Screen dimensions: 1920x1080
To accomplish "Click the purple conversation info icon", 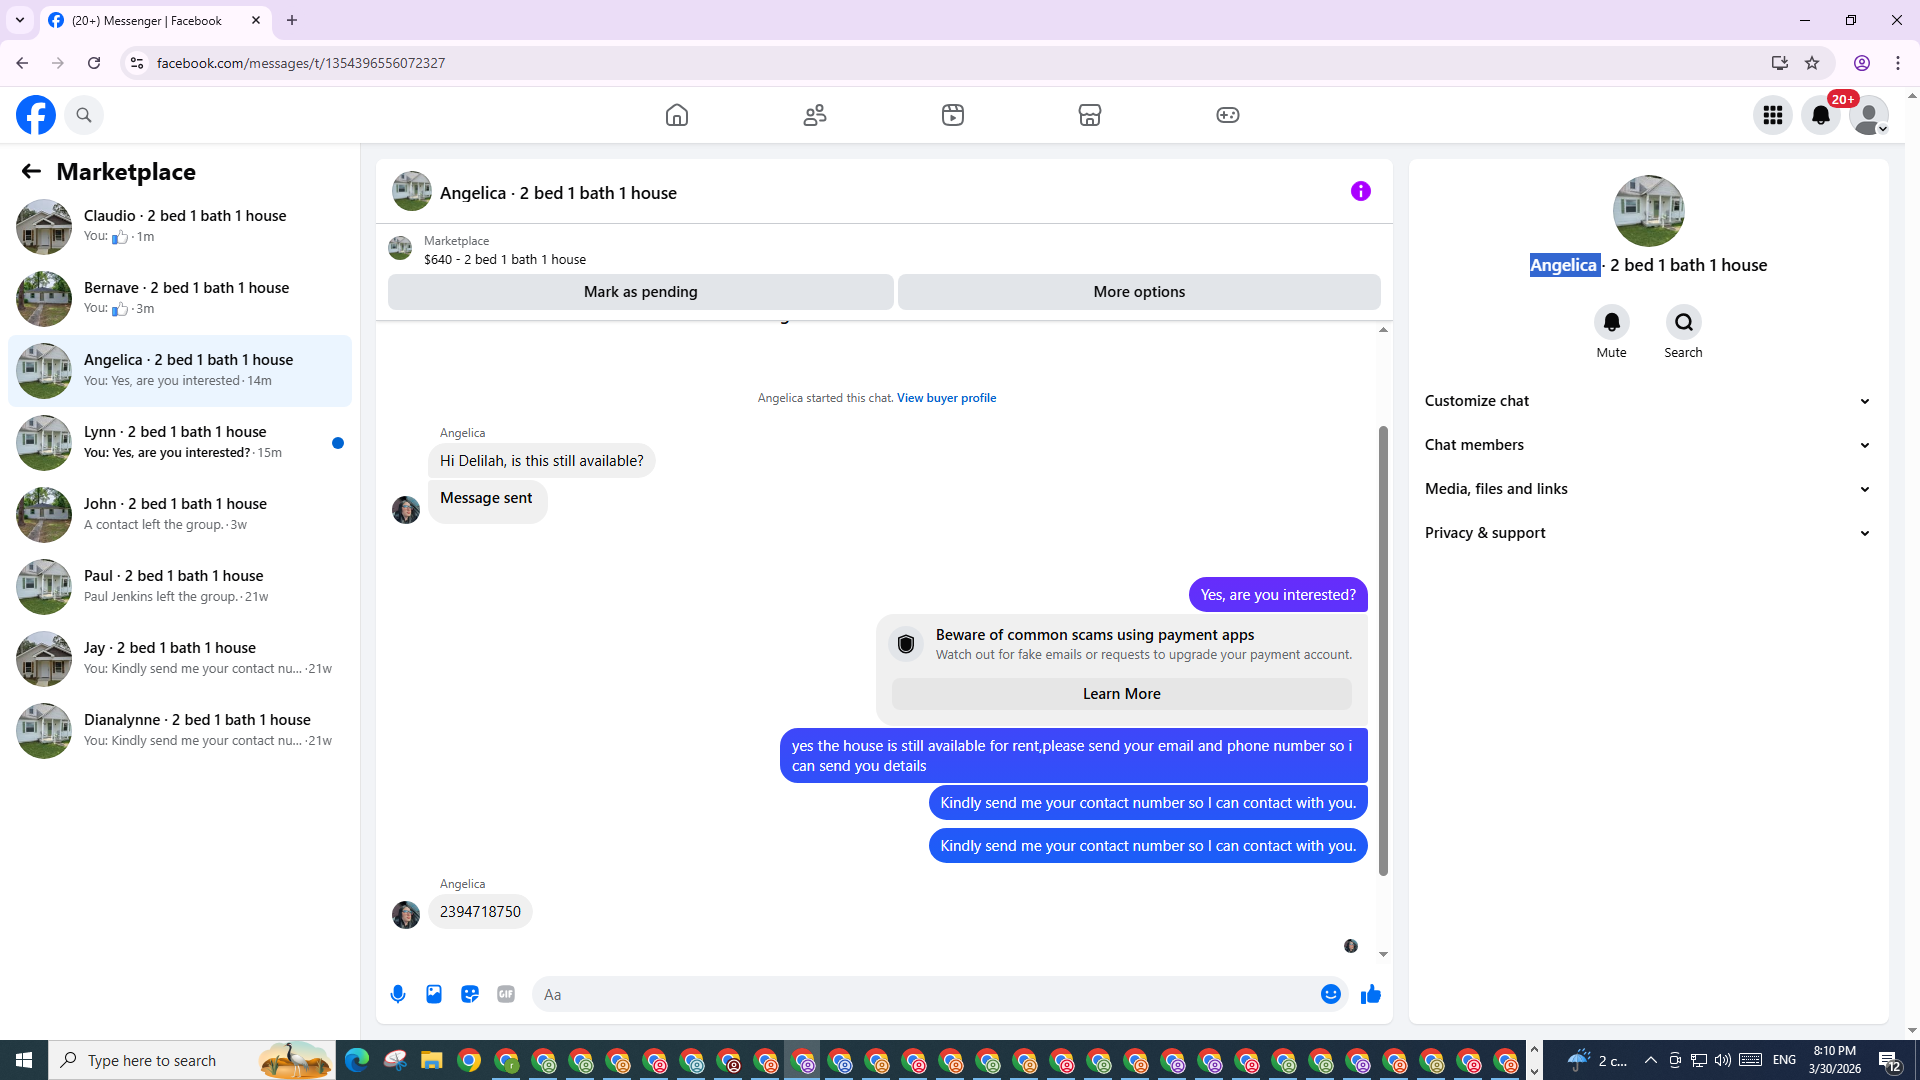I will [x=1360, y=191].
